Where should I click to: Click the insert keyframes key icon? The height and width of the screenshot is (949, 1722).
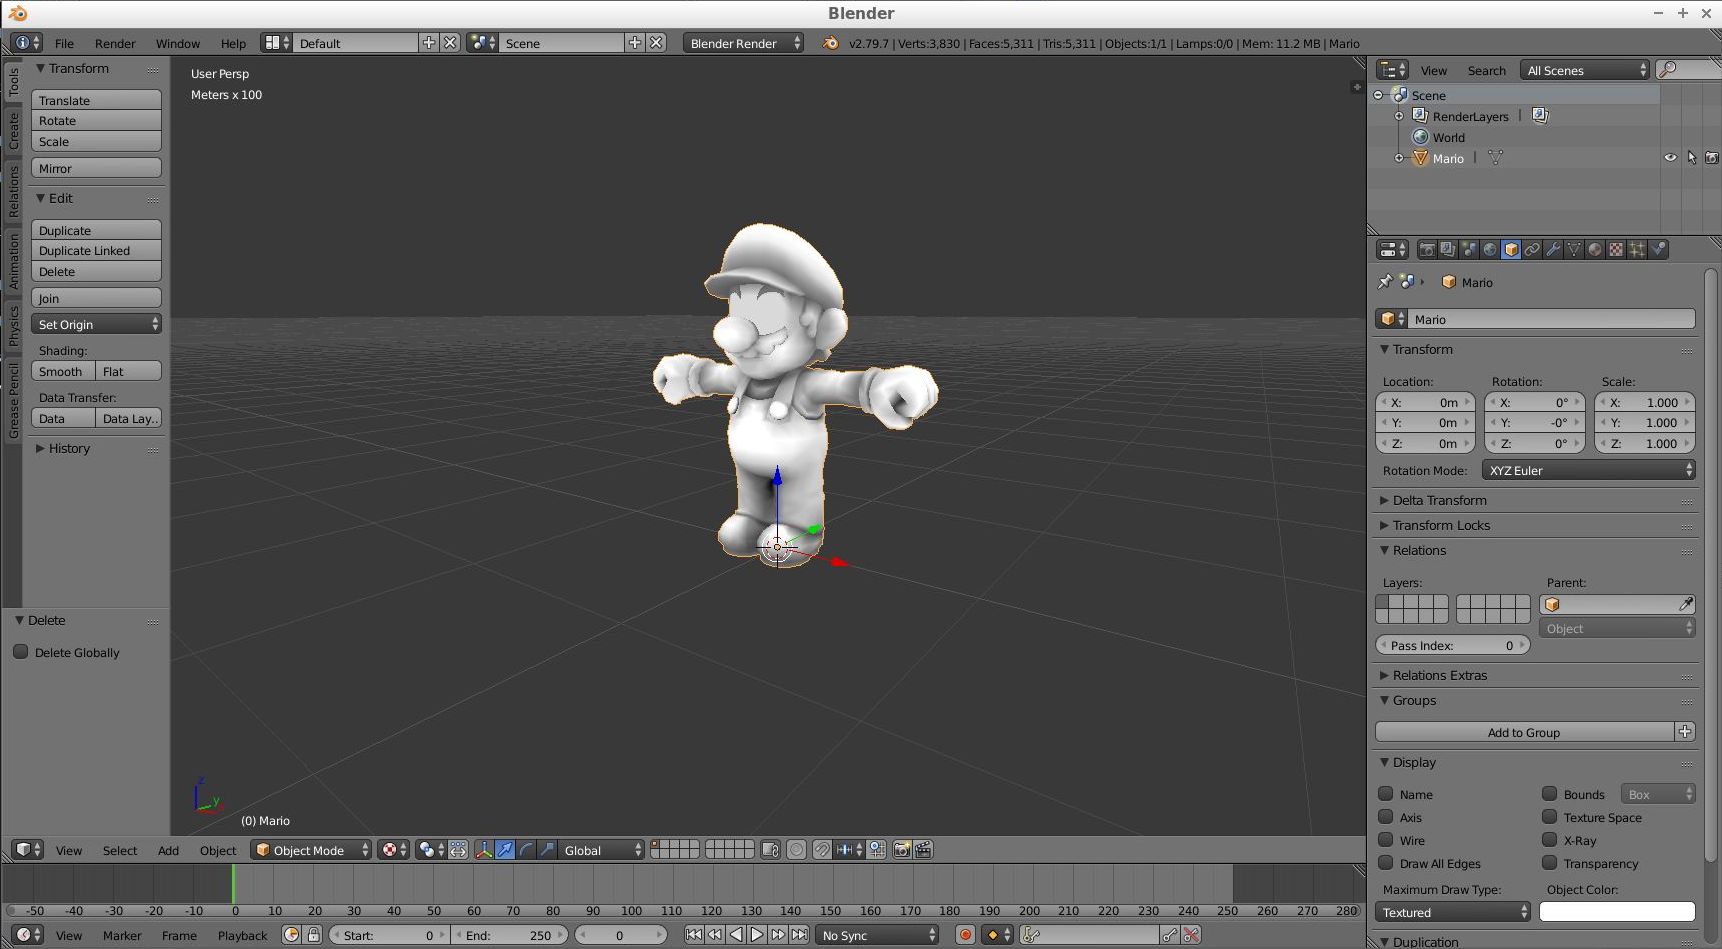click(x=1169, y=935)
